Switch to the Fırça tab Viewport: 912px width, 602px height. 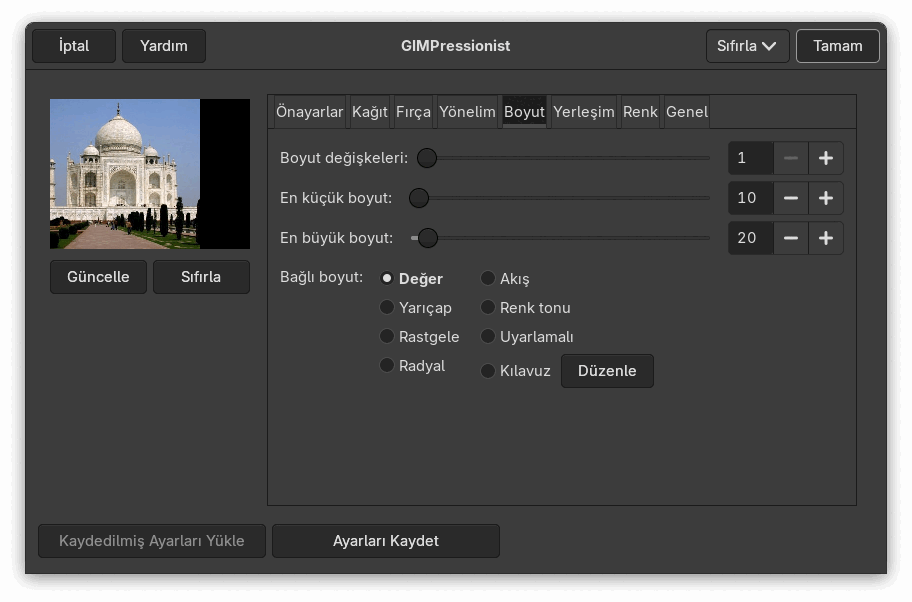(x=413, y=112)
